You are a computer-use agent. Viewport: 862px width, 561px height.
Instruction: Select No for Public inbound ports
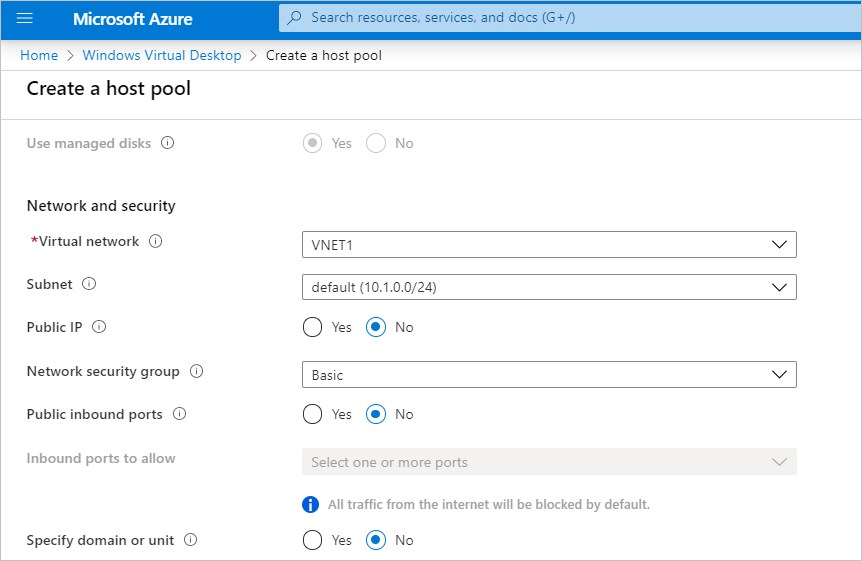(x=376, y=414)
